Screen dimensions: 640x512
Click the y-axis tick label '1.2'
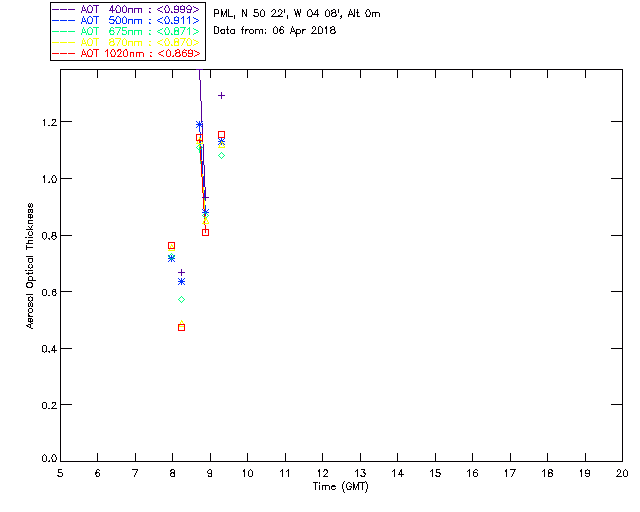[x=49, y=122]
